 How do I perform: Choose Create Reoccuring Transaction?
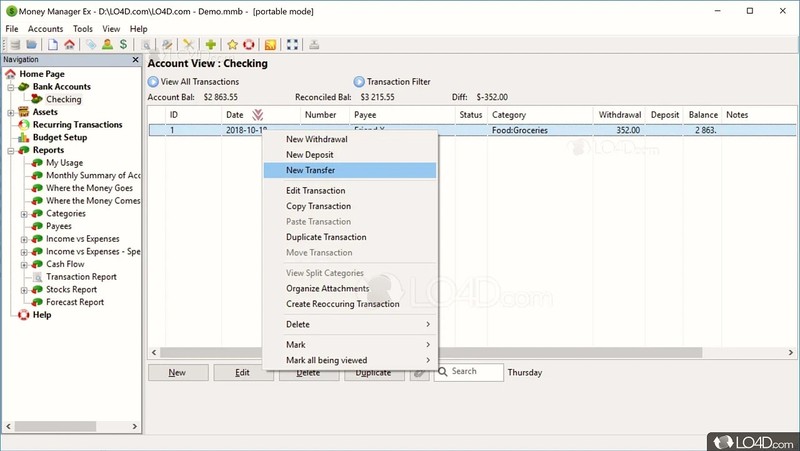point(350,304)
